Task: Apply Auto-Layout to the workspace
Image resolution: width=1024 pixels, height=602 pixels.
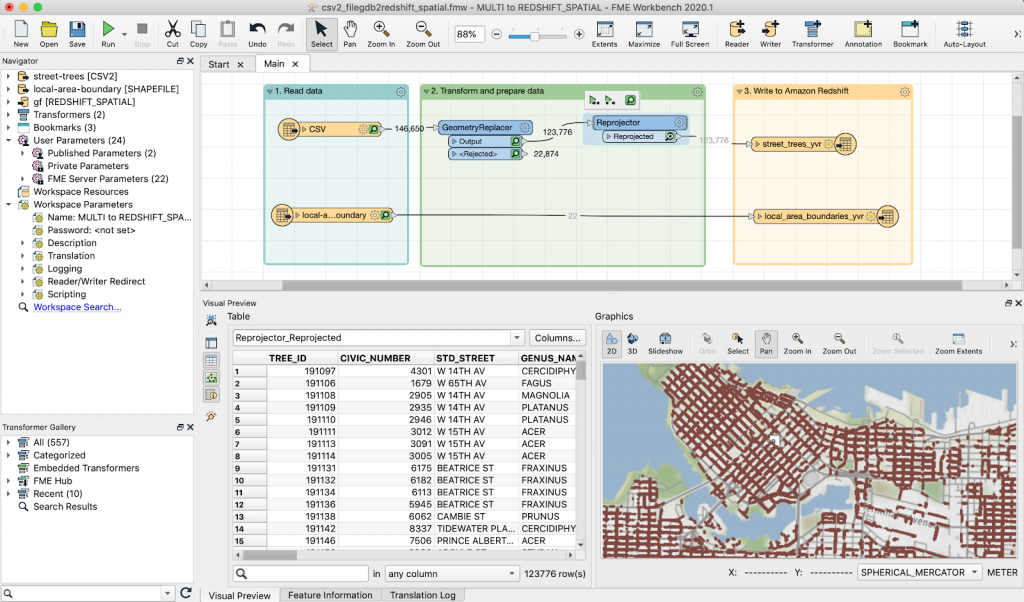Action: [x=965, y=34]
